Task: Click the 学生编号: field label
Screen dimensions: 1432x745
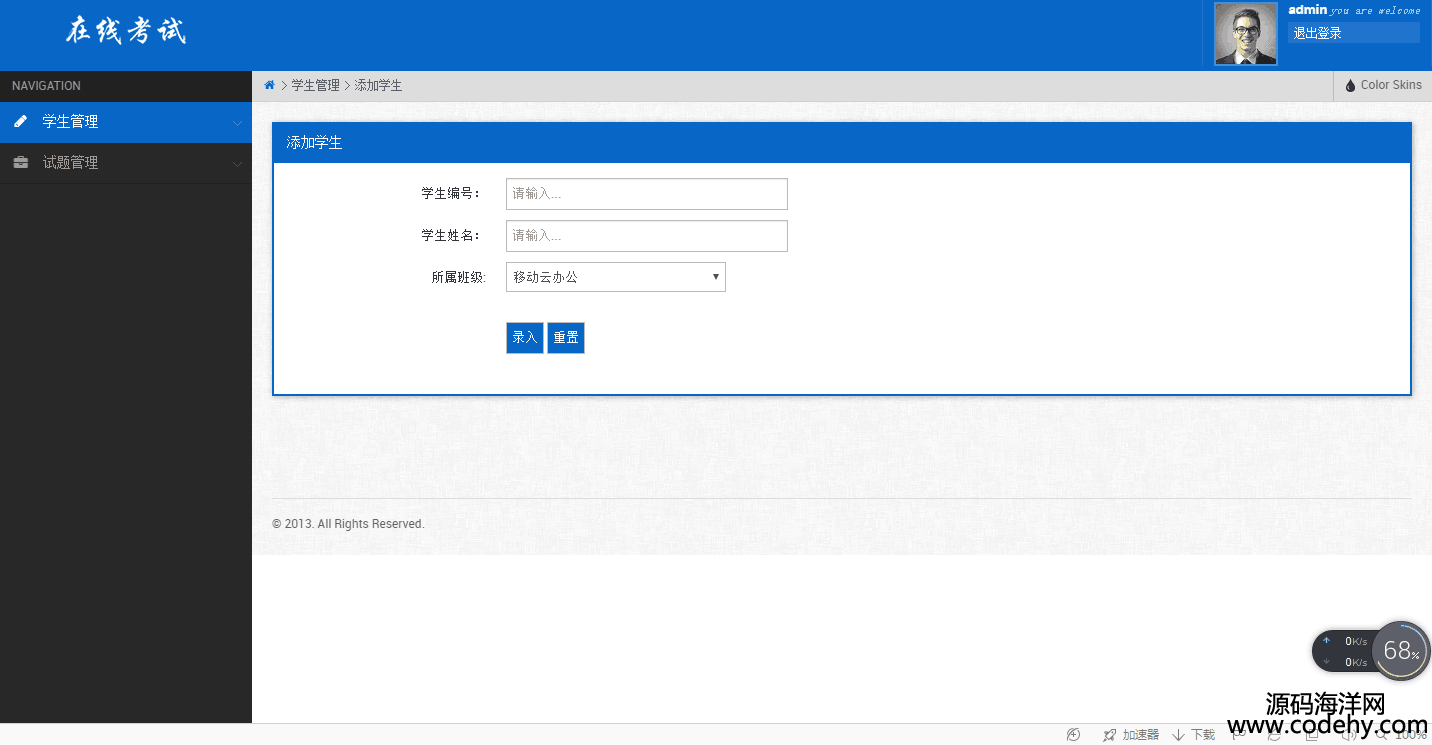Action: 451,193
